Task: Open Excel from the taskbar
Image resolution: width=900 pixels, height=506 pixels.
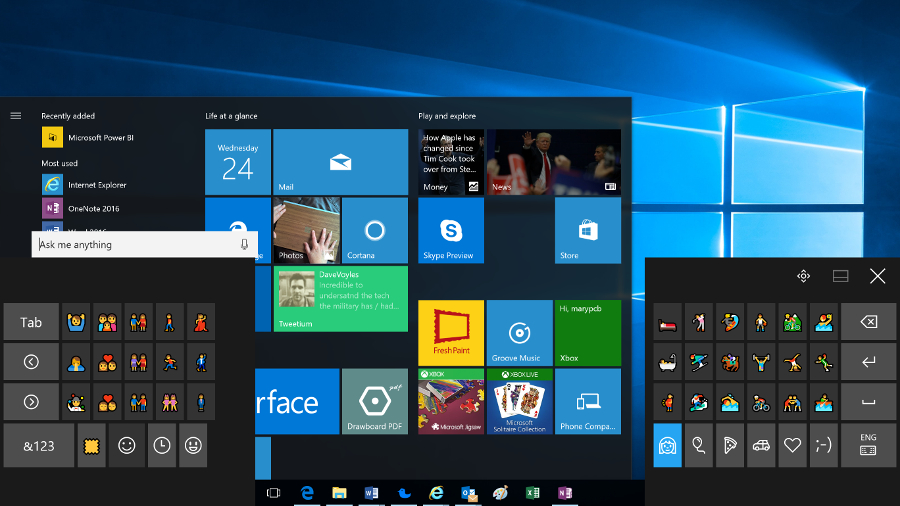Action: (532, 493)
